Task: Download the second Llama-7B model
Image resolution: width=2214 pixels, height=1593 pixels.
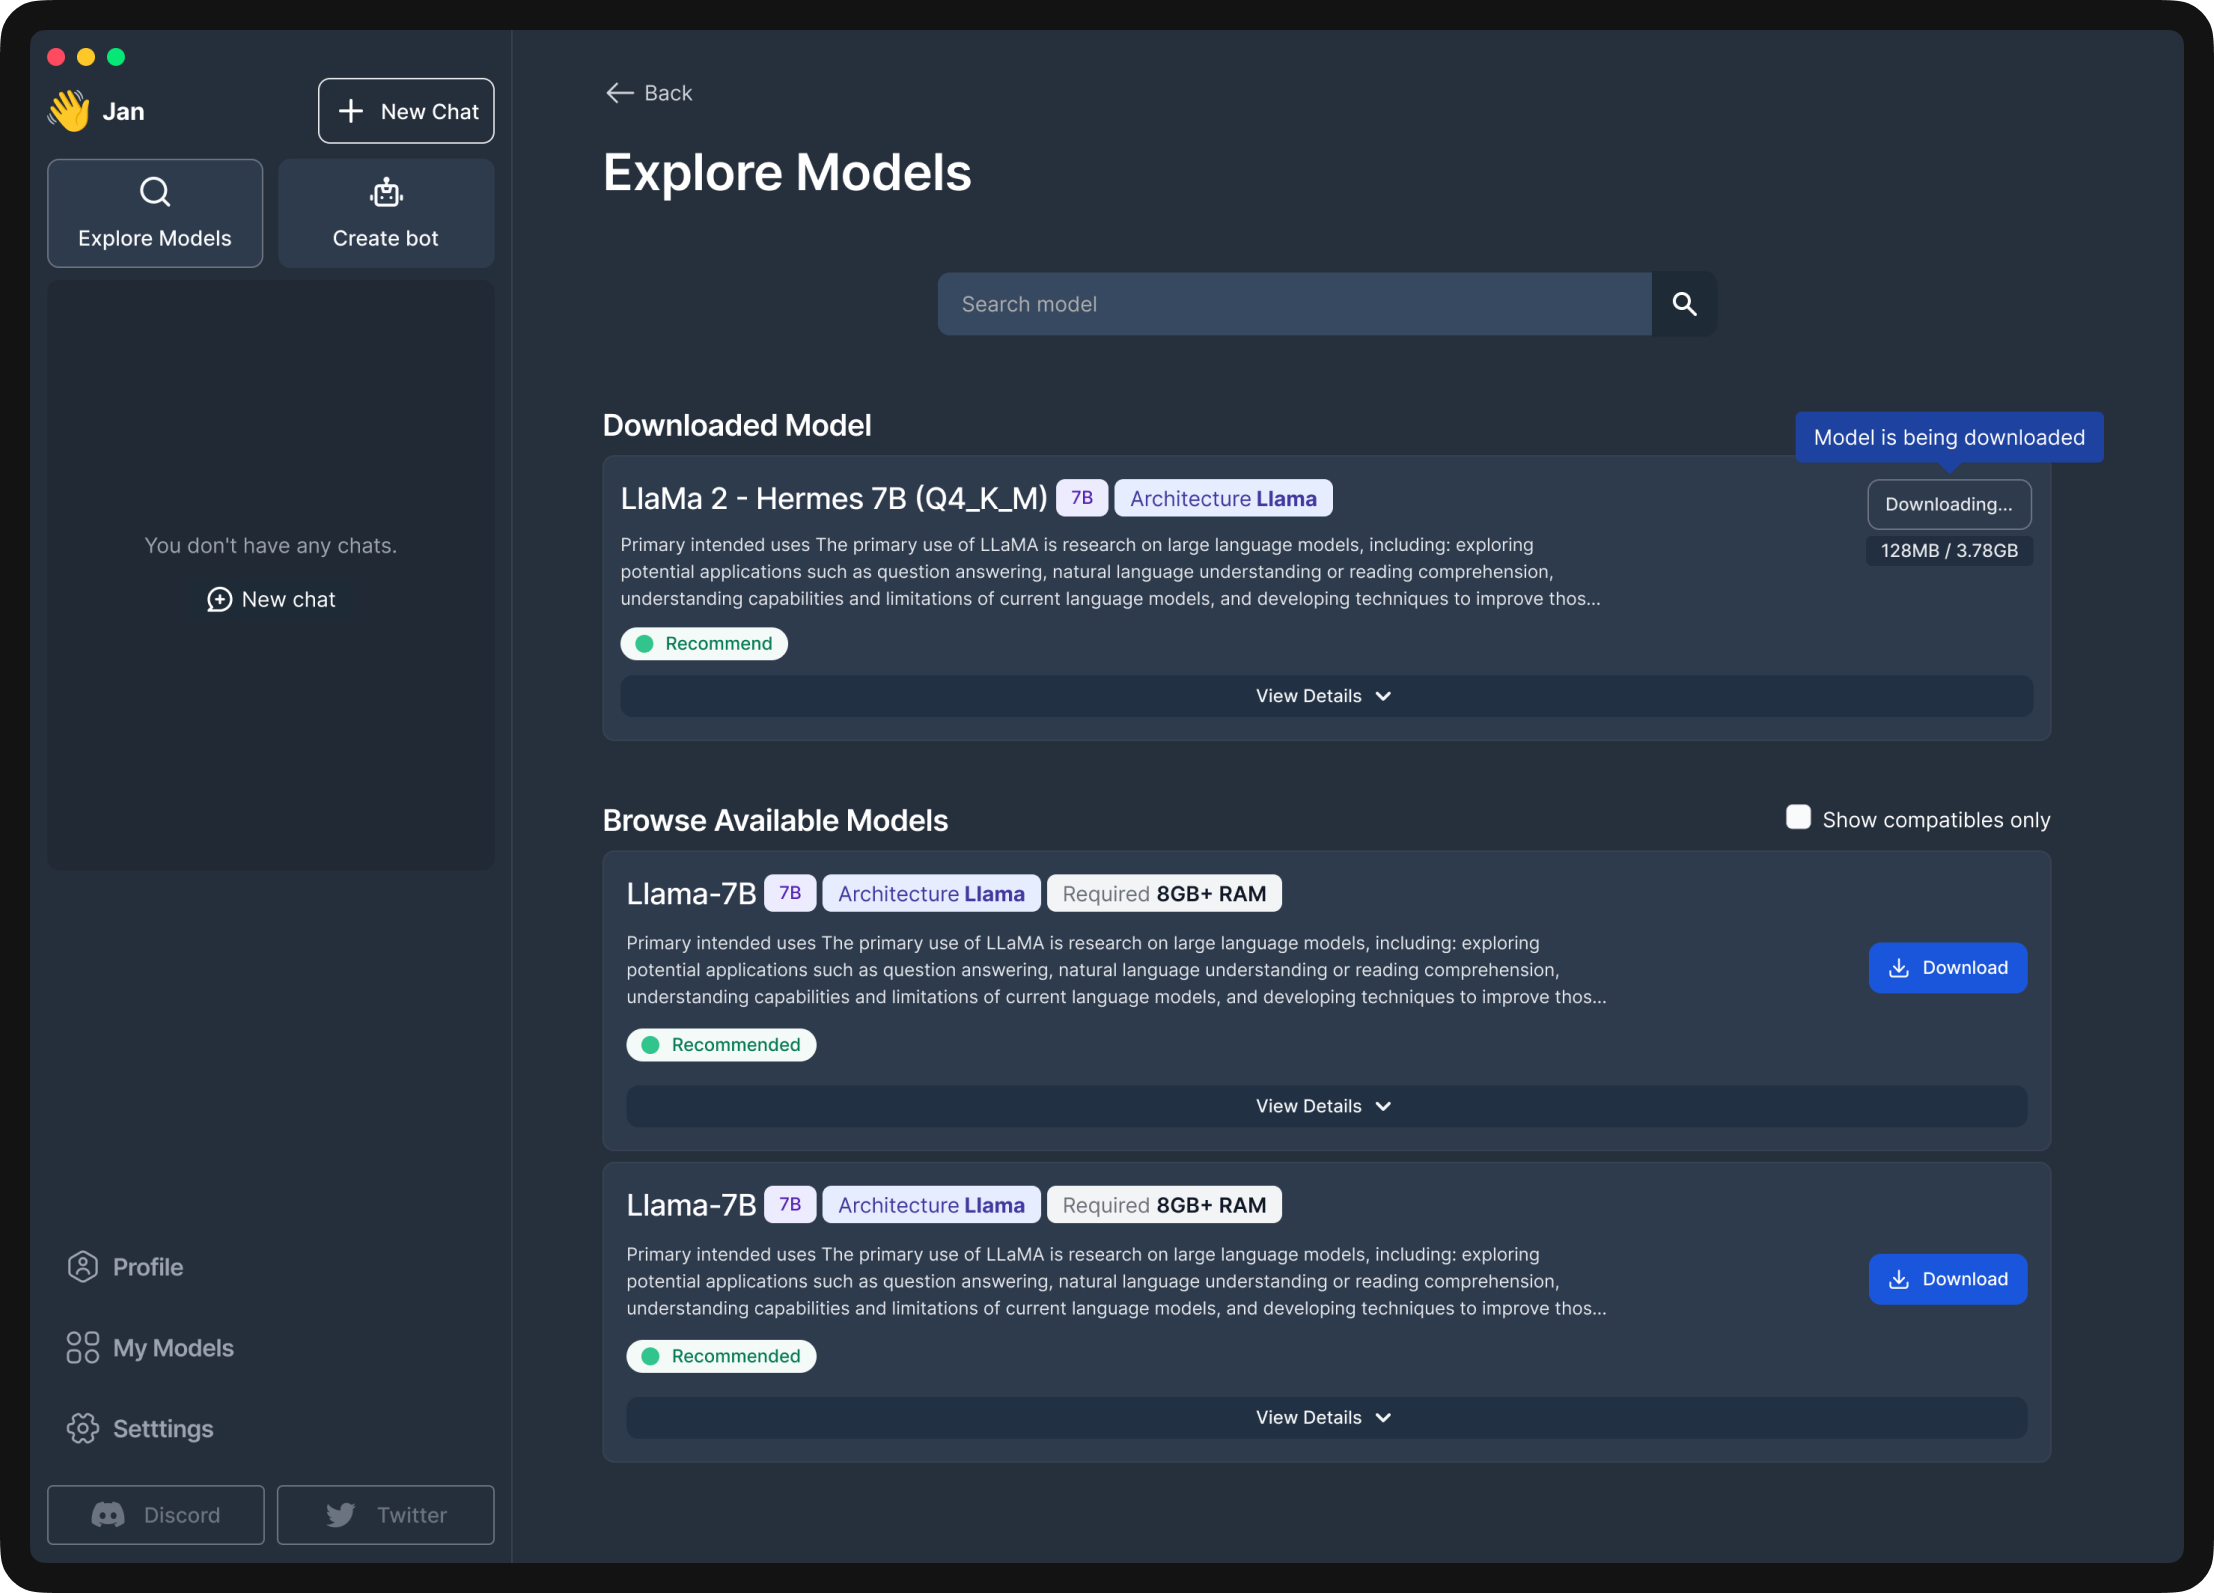Action: pos(1947,1279)
